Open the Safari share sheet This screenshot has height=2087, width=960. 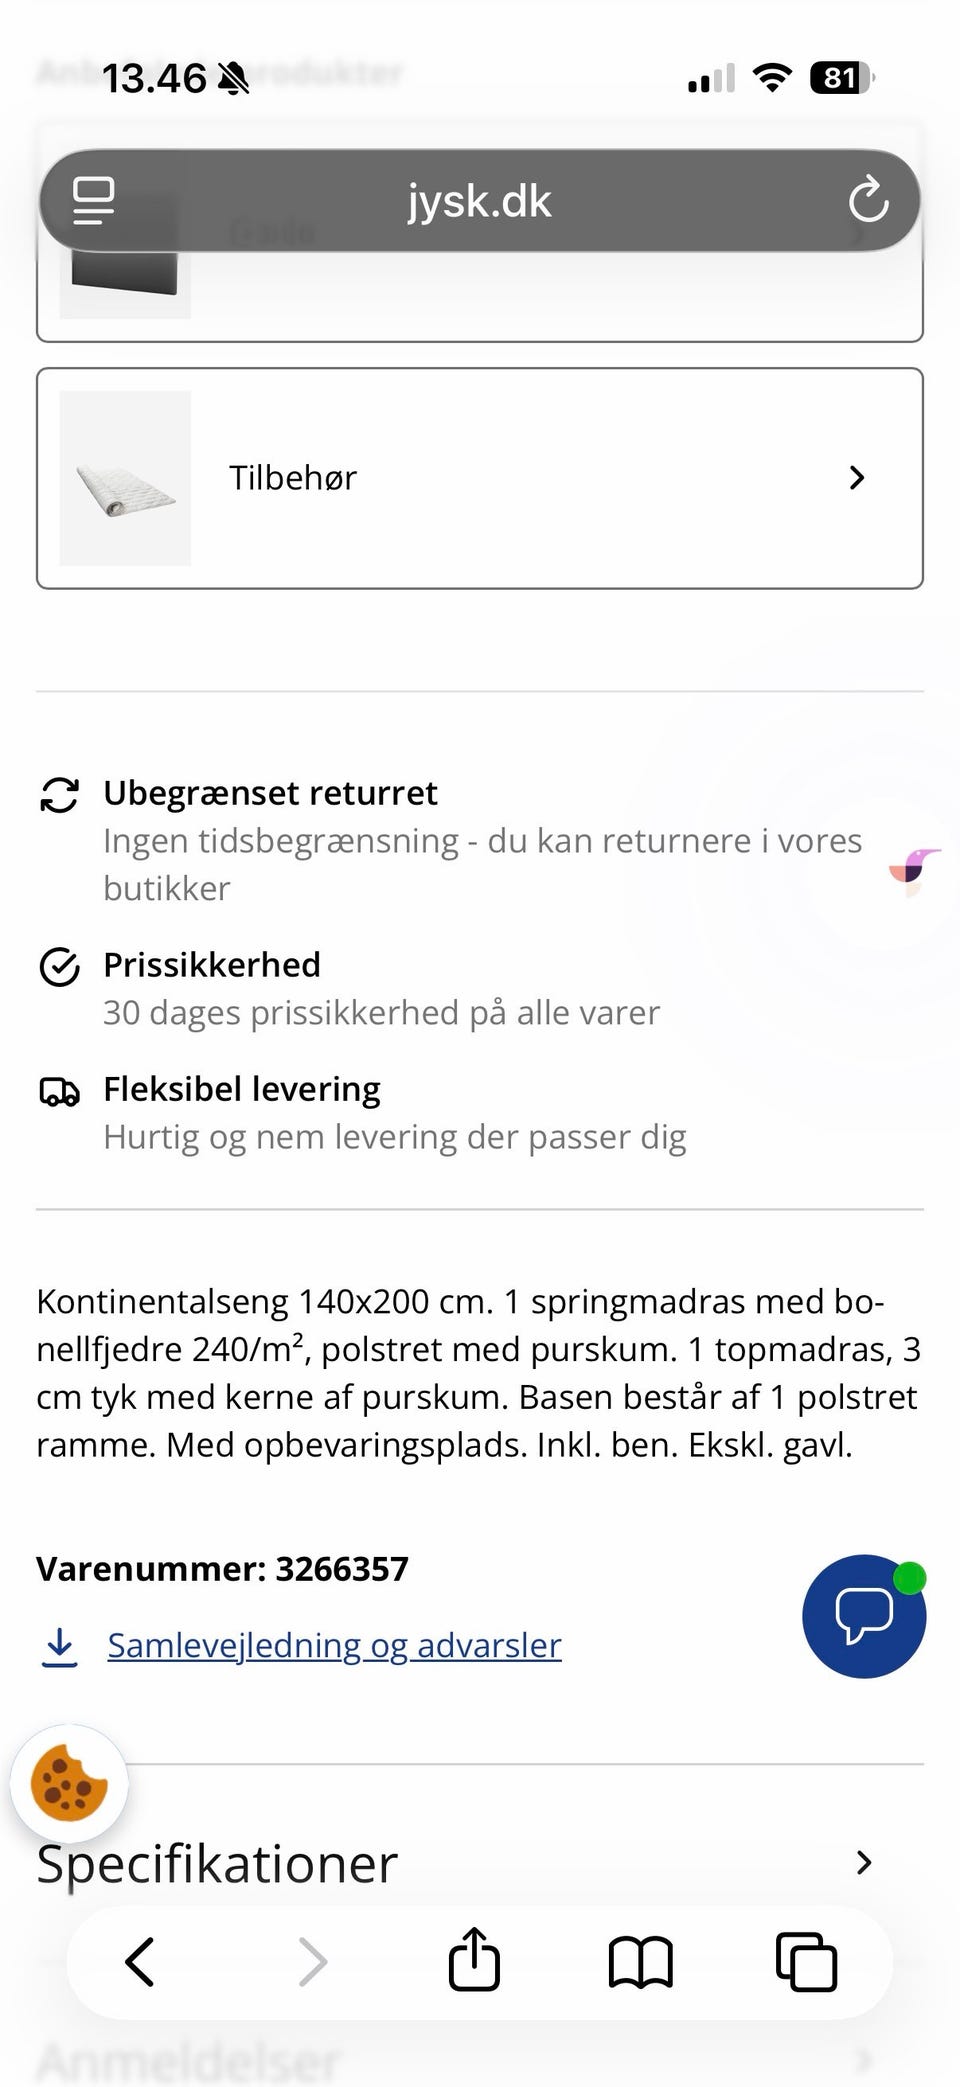474,1959
